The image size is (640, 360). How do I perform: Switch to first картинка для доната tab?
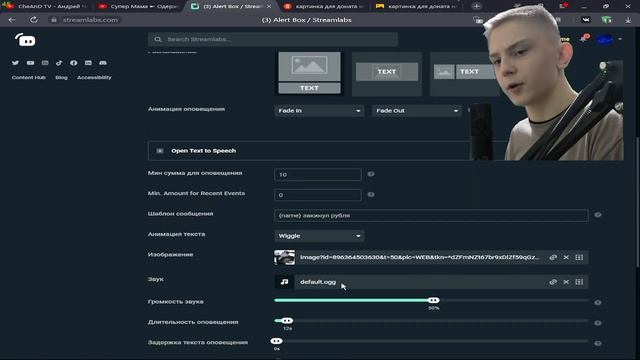tap(324, 6)
